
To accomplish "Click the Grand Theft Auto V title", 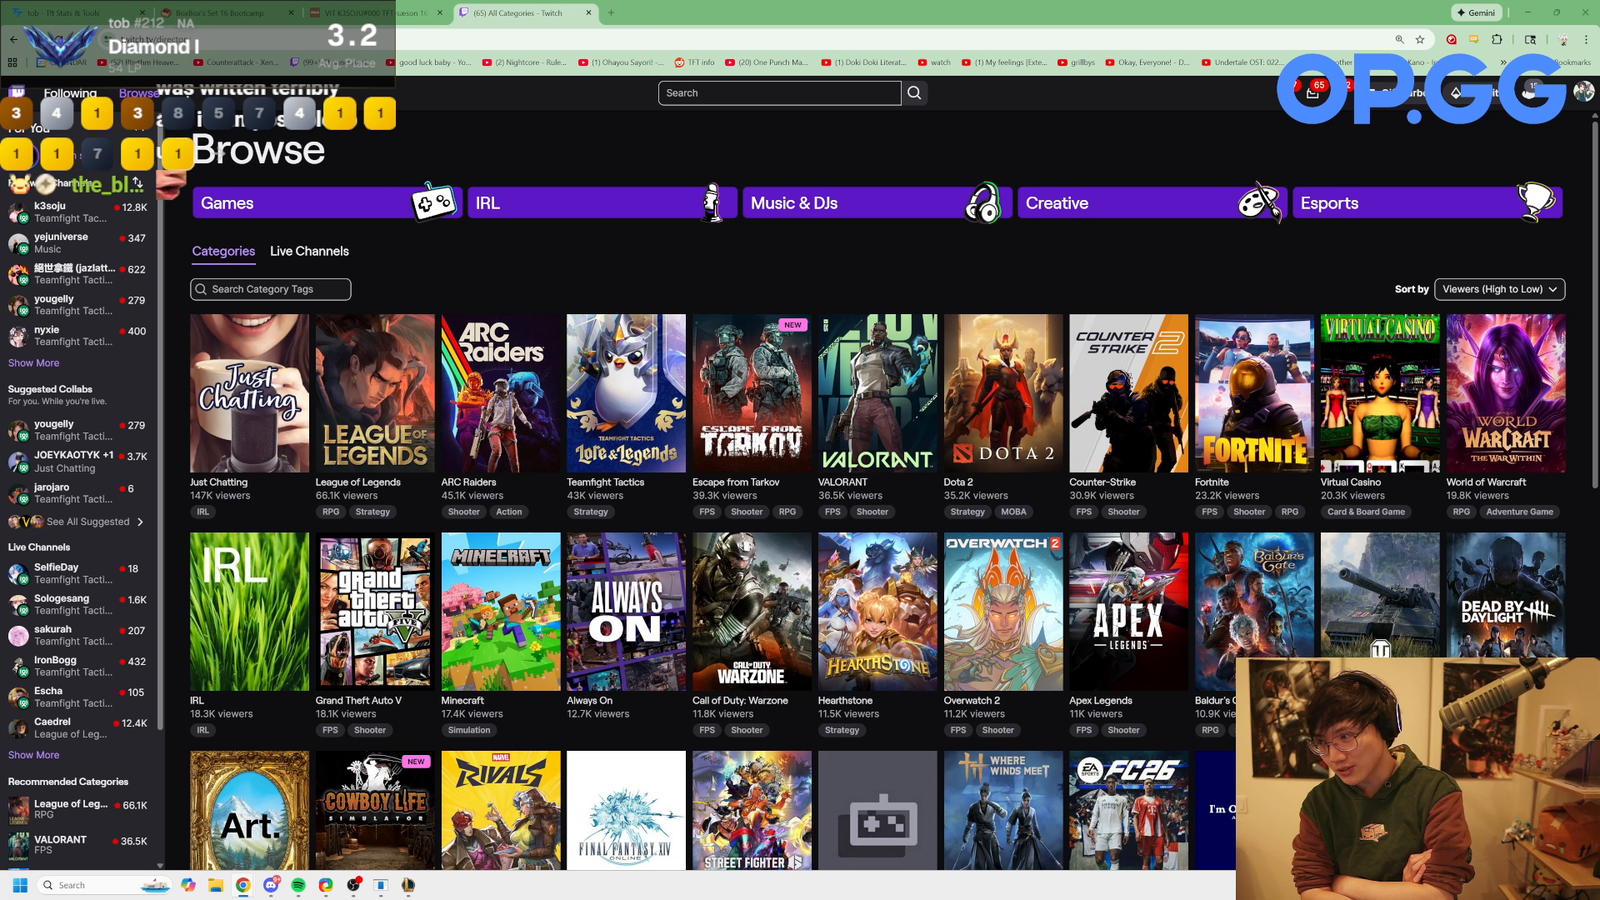I will click(359, 700).
